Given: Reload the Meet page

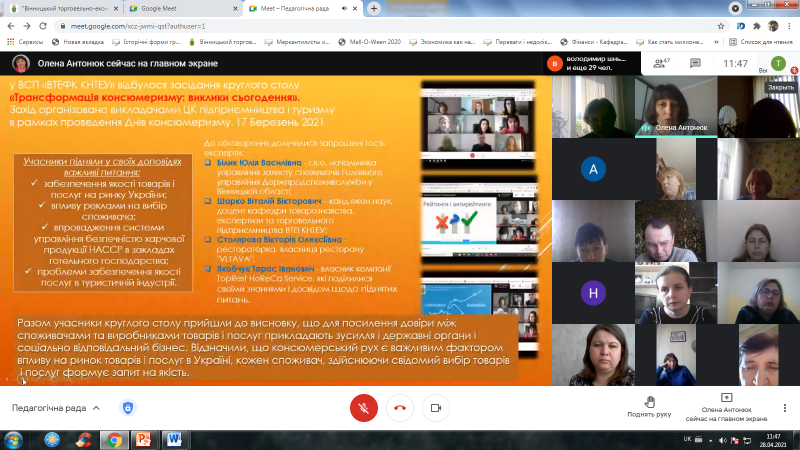Looking at the screenshot, I should (x=43, y=26).
